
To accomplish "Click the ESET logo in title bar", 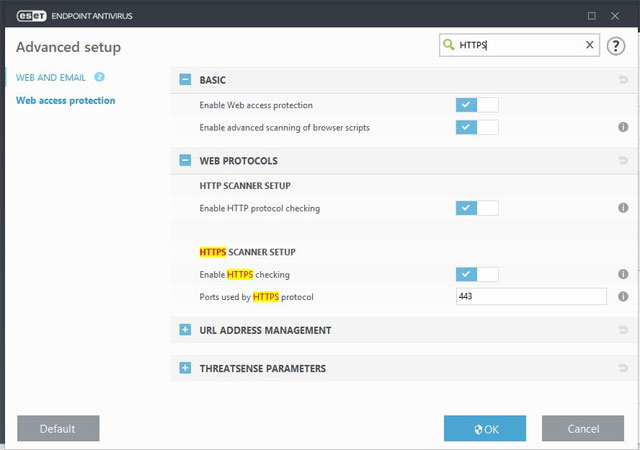I will (31, 16).
